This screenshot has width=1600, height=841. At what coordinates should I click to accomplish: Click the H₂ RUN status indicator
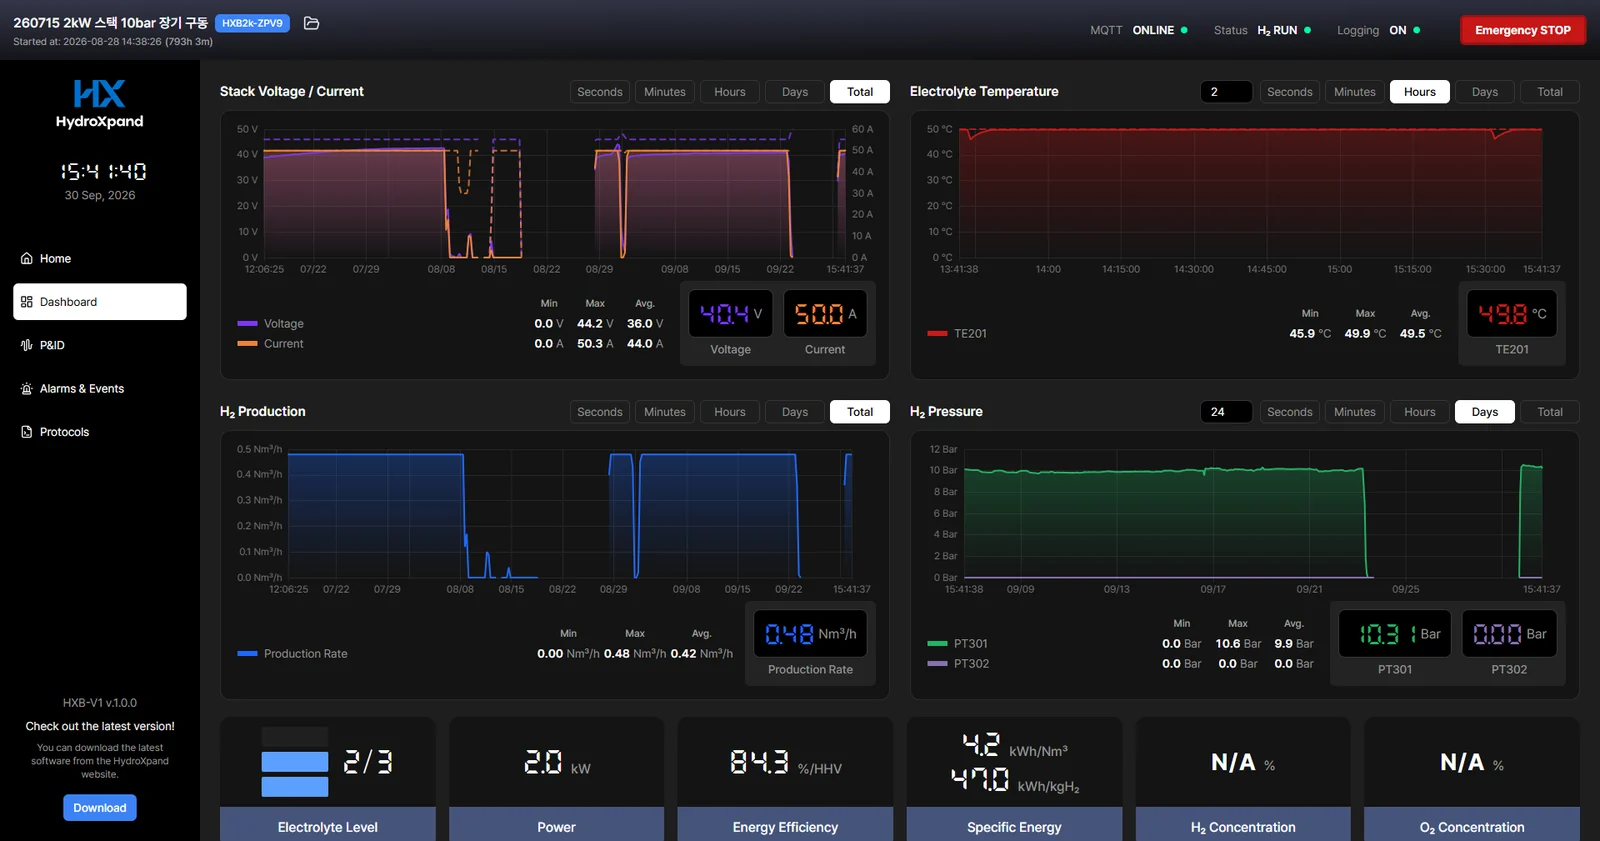pyautogui.click(x=1262, y=30)
